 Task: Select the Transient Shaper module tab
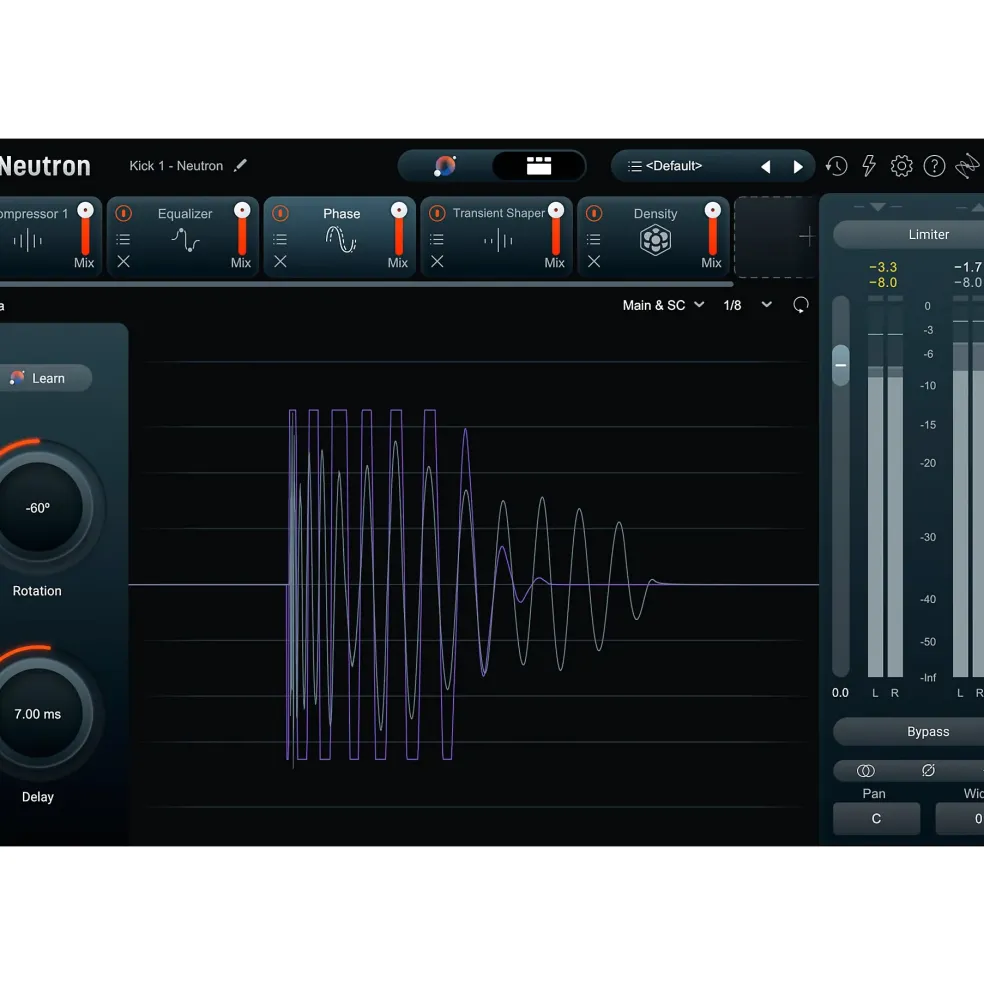[x=496, y=237]
